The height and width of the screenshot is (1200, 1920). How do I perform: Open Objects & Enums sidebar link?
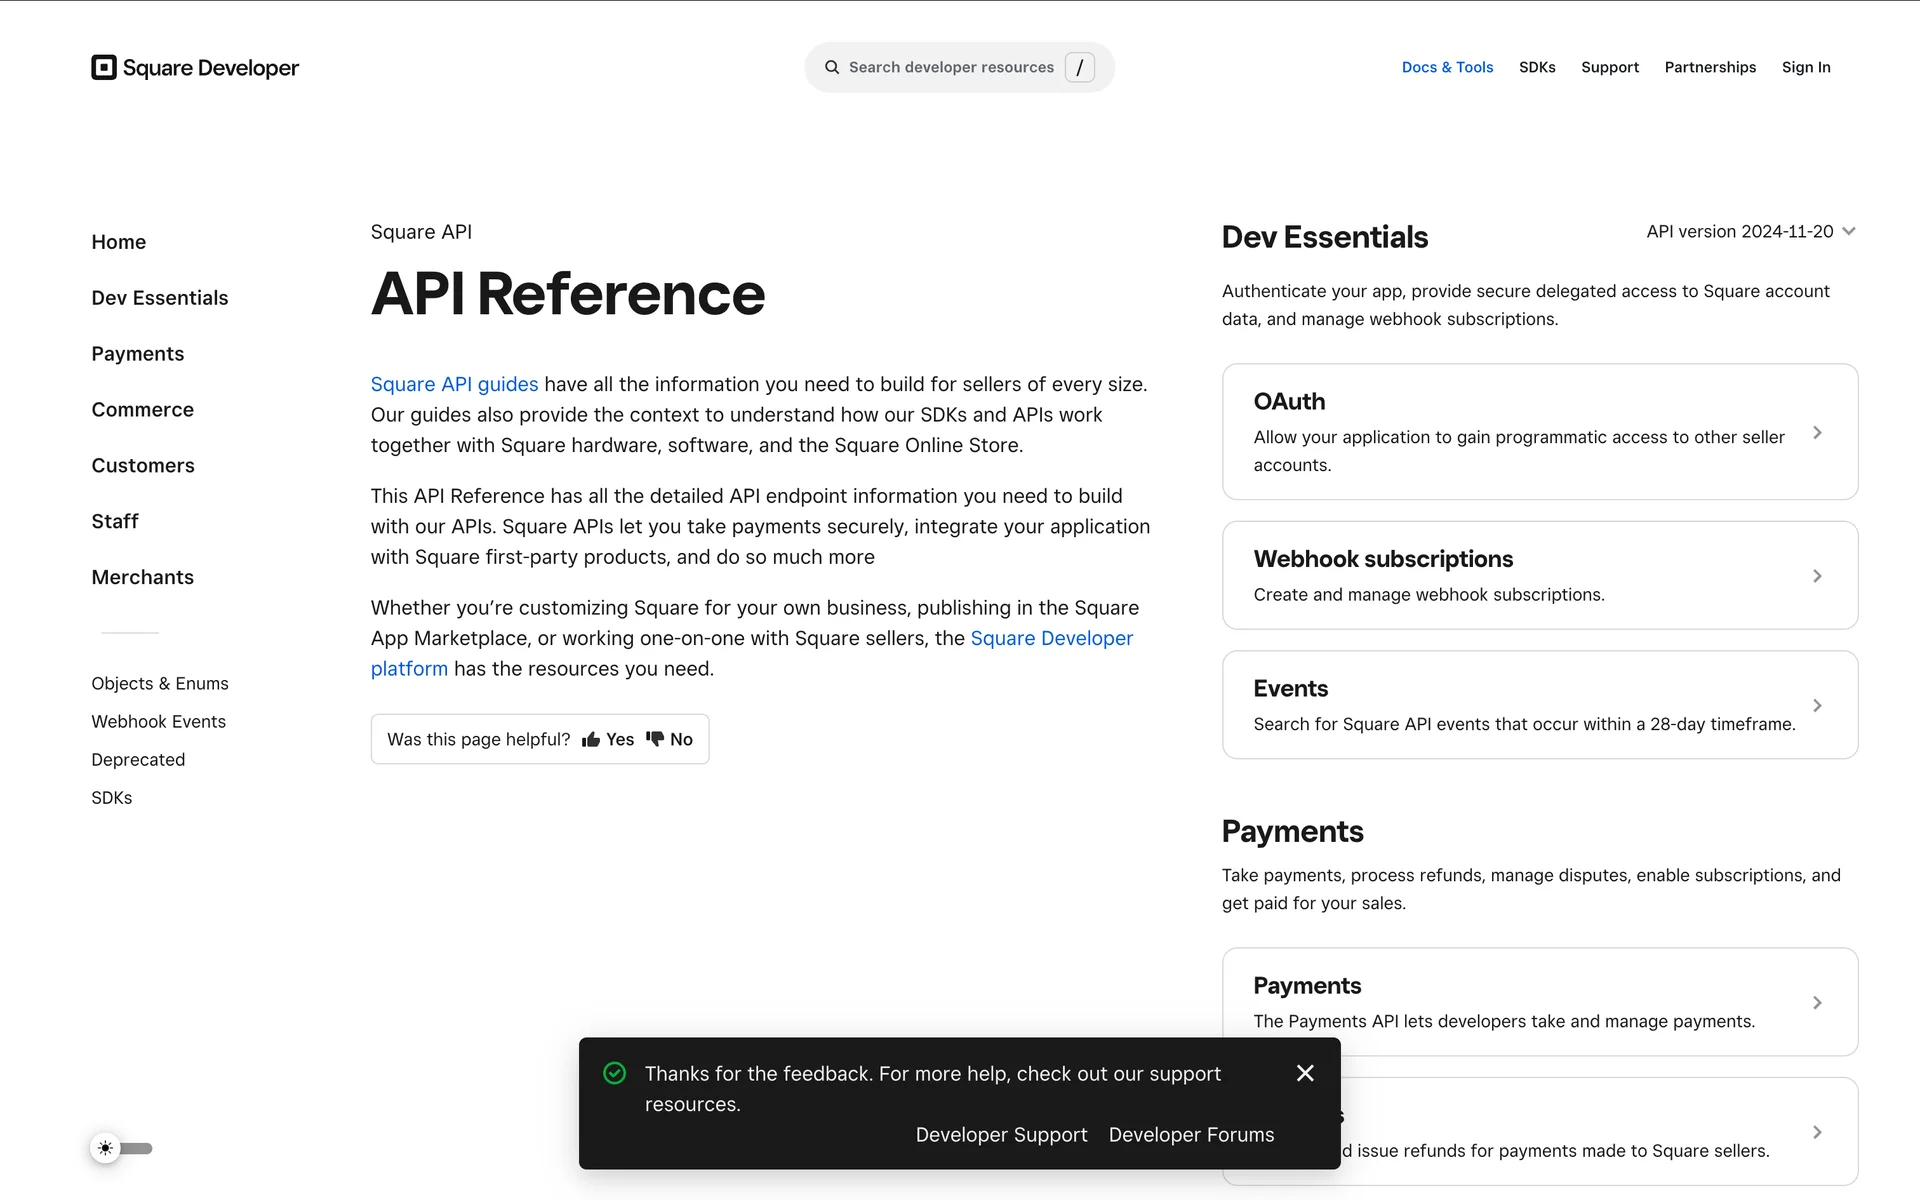tap(160, 683)
